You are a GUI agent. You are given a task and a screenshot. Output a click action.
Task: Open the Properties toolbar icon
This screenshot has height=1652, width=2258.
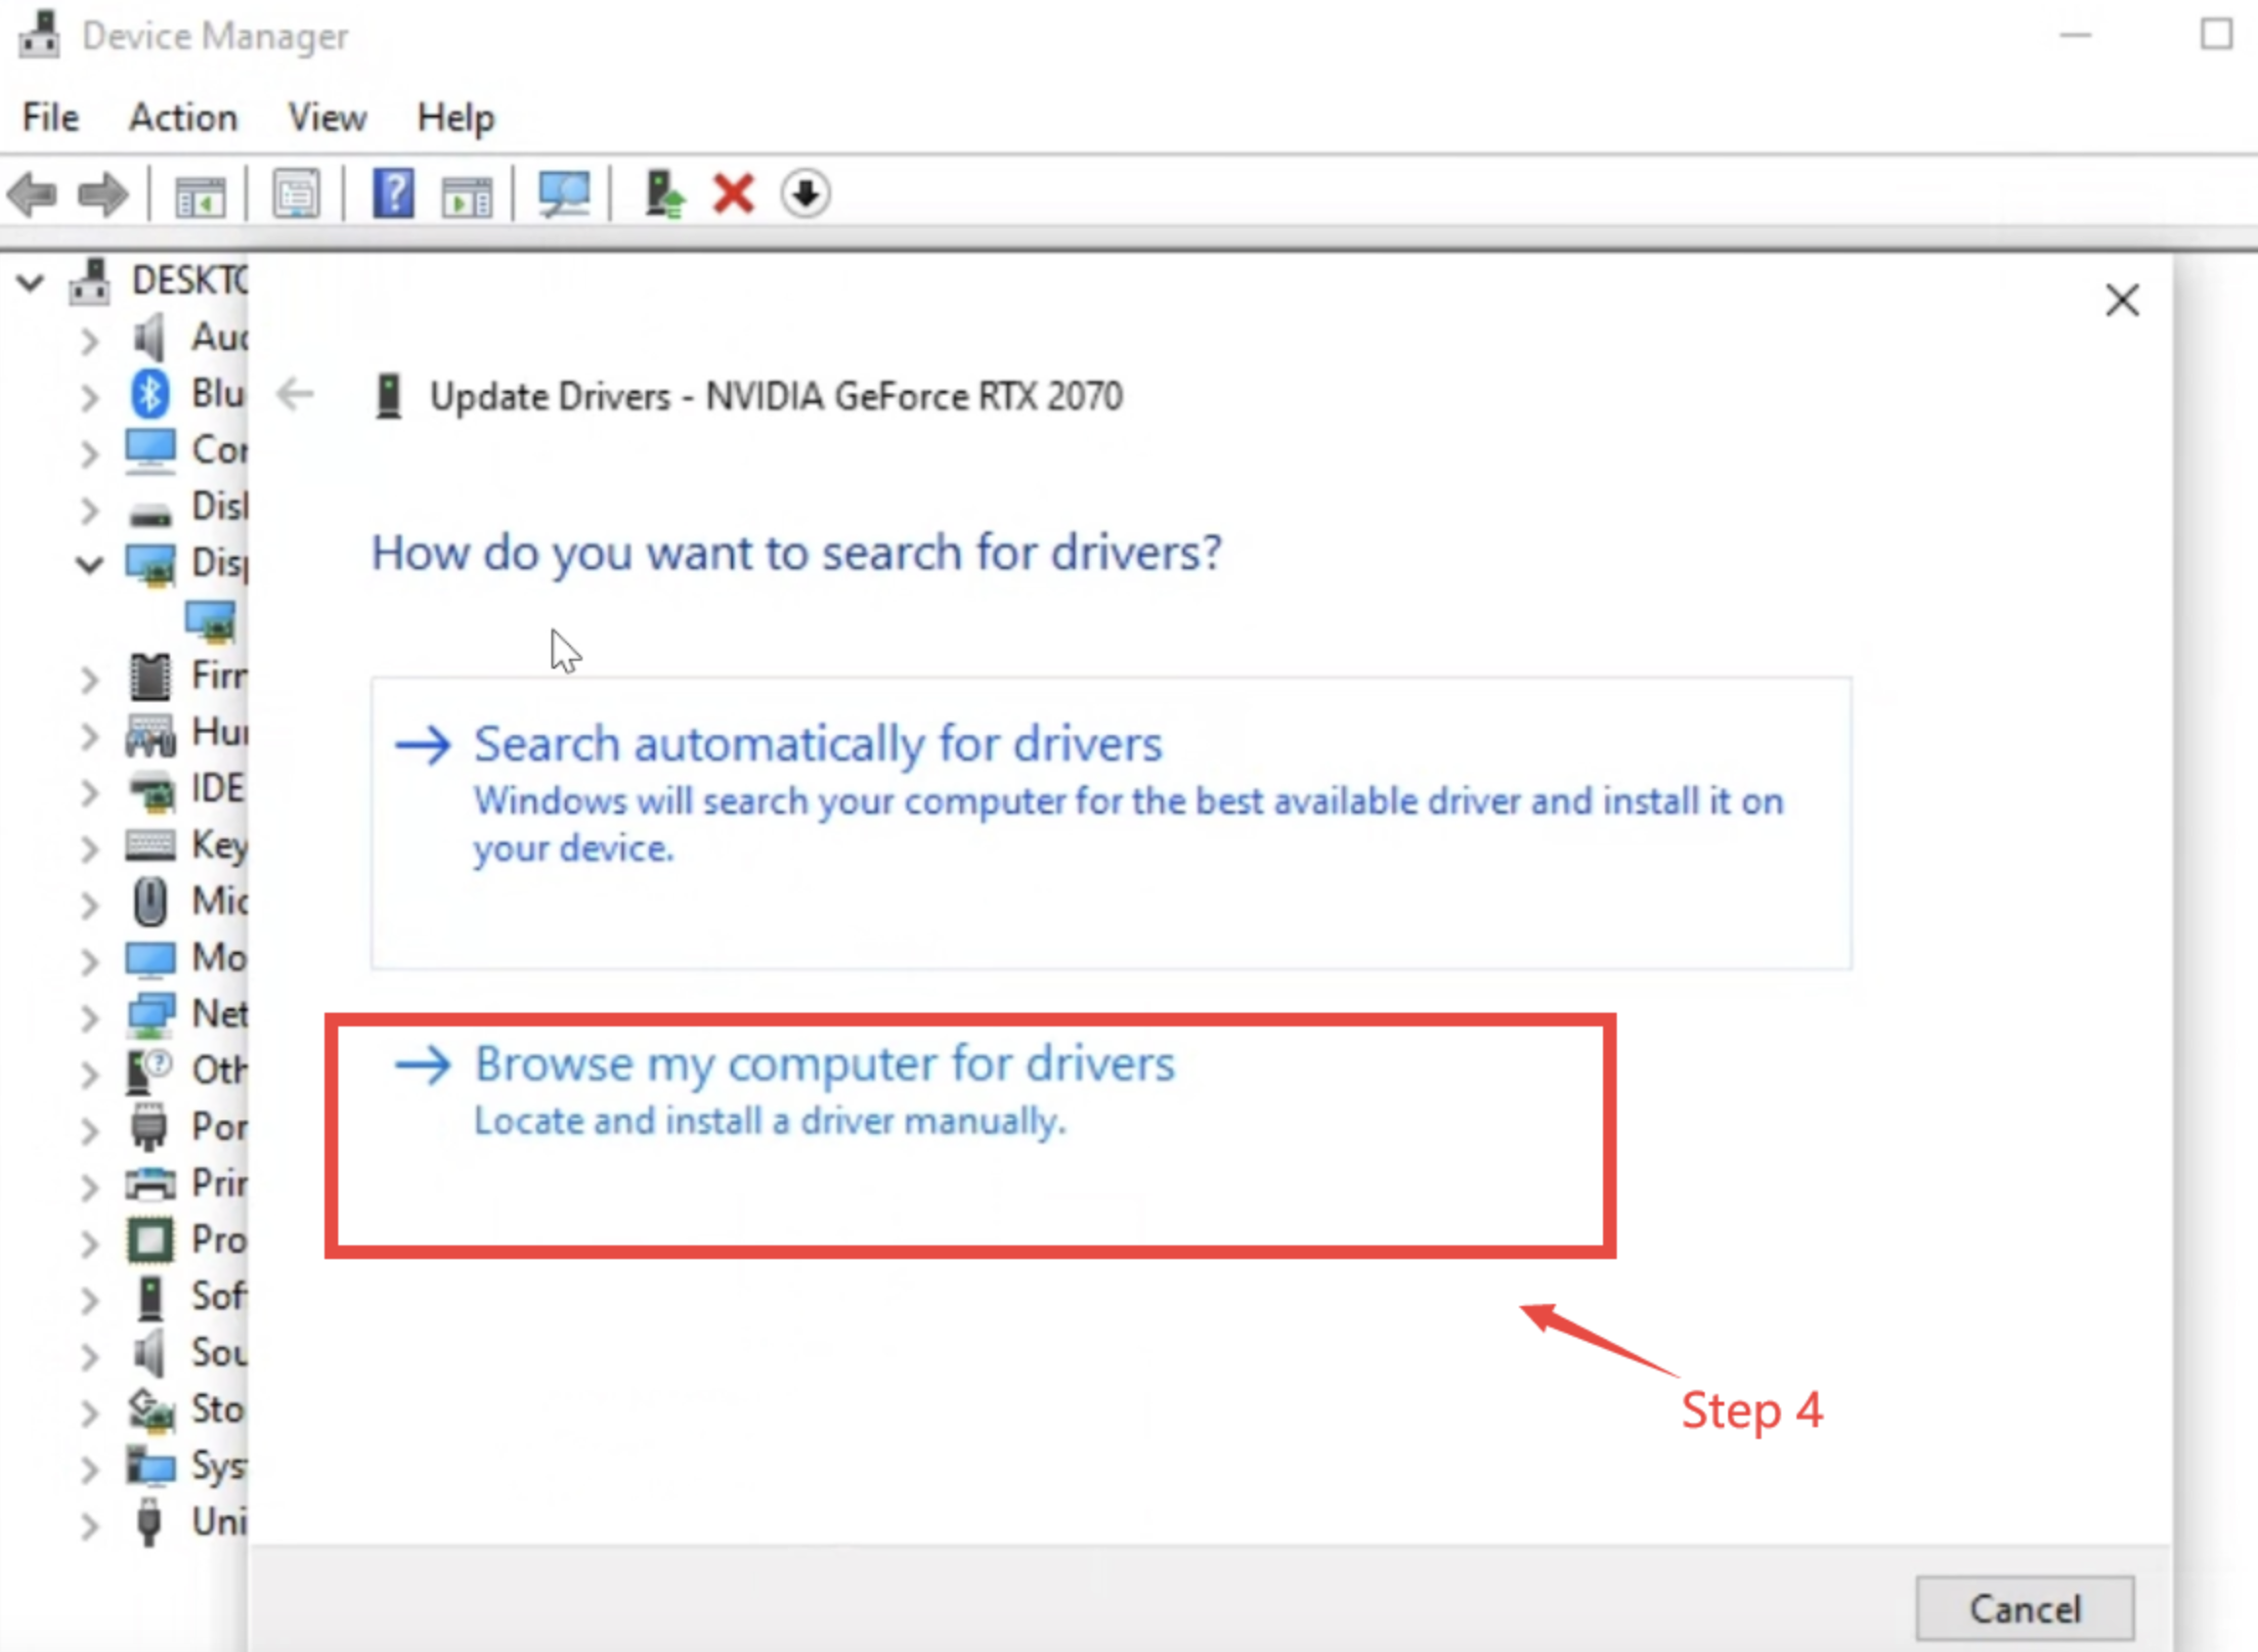point(296,194)
